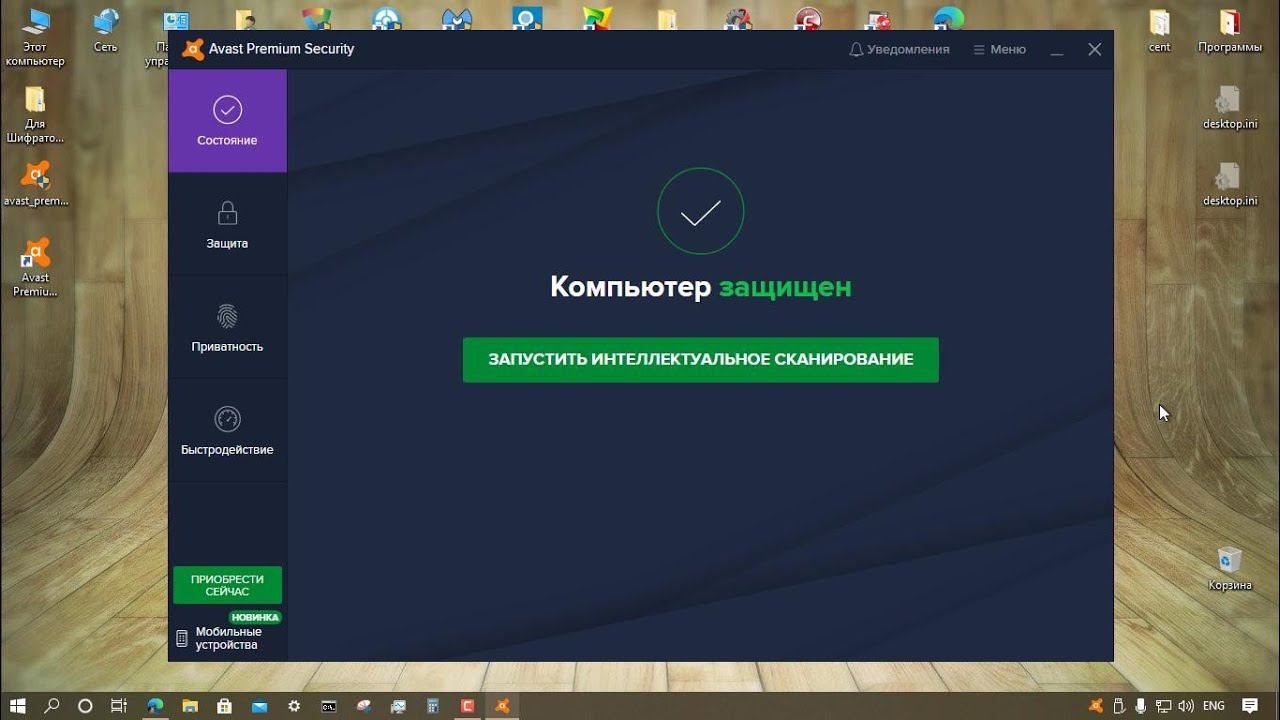1280x720 pixels.
Task: Open Settings gear on taskbar
Action: [x=294, y=706]
